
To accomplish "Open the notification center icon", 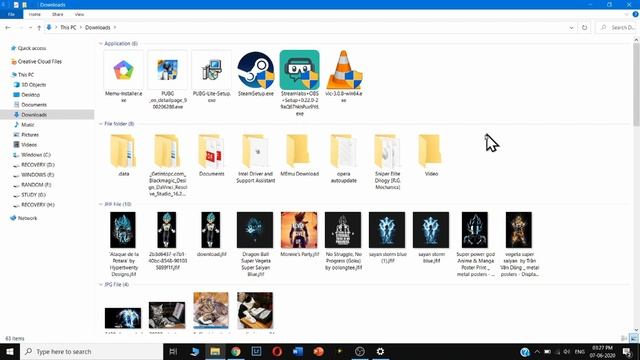I will click(627, 351).
